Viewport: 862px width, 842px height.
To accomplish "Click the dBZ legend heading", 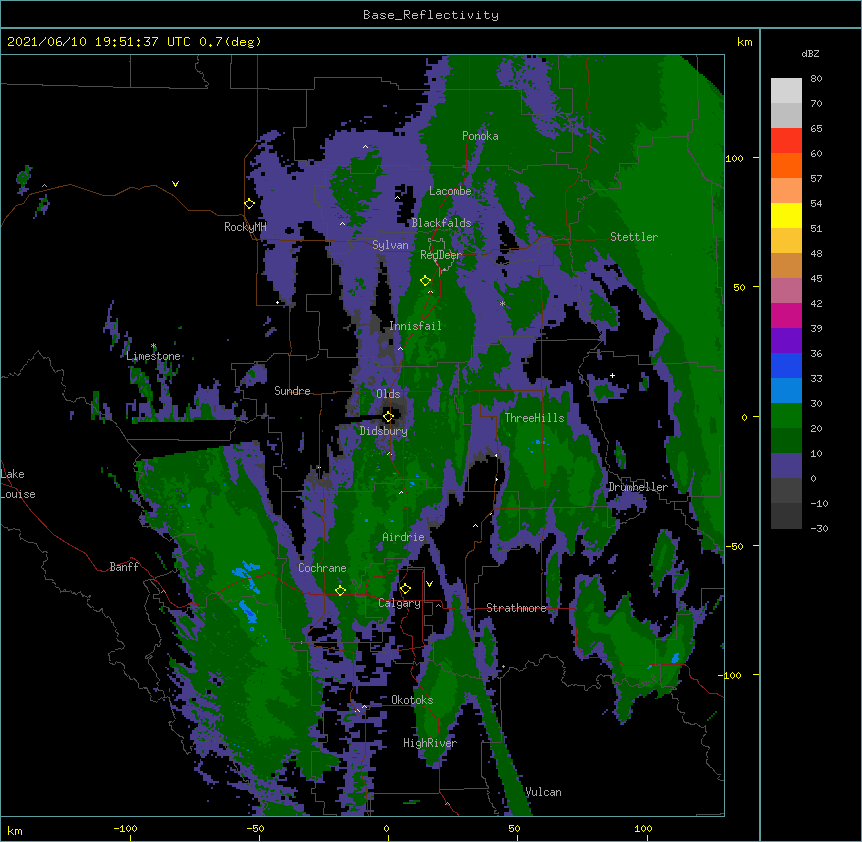I will coord(810,53).
